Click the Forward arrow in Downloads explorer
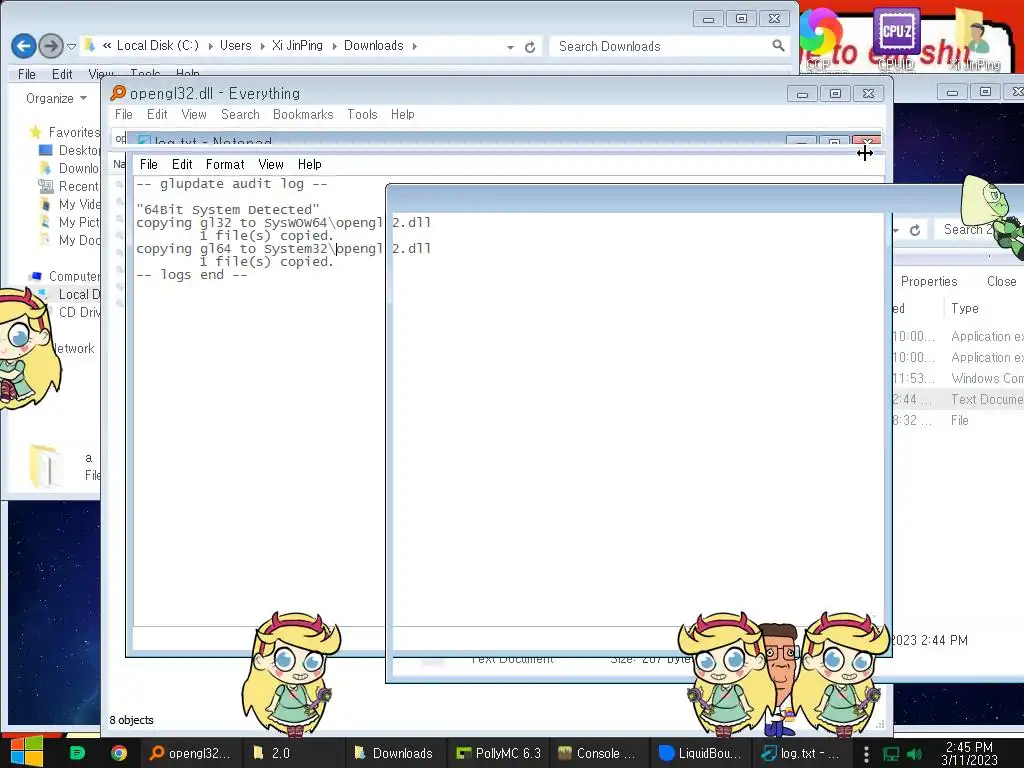The height and width of the screenshot is (768, 1024). (x=50, y=46)
